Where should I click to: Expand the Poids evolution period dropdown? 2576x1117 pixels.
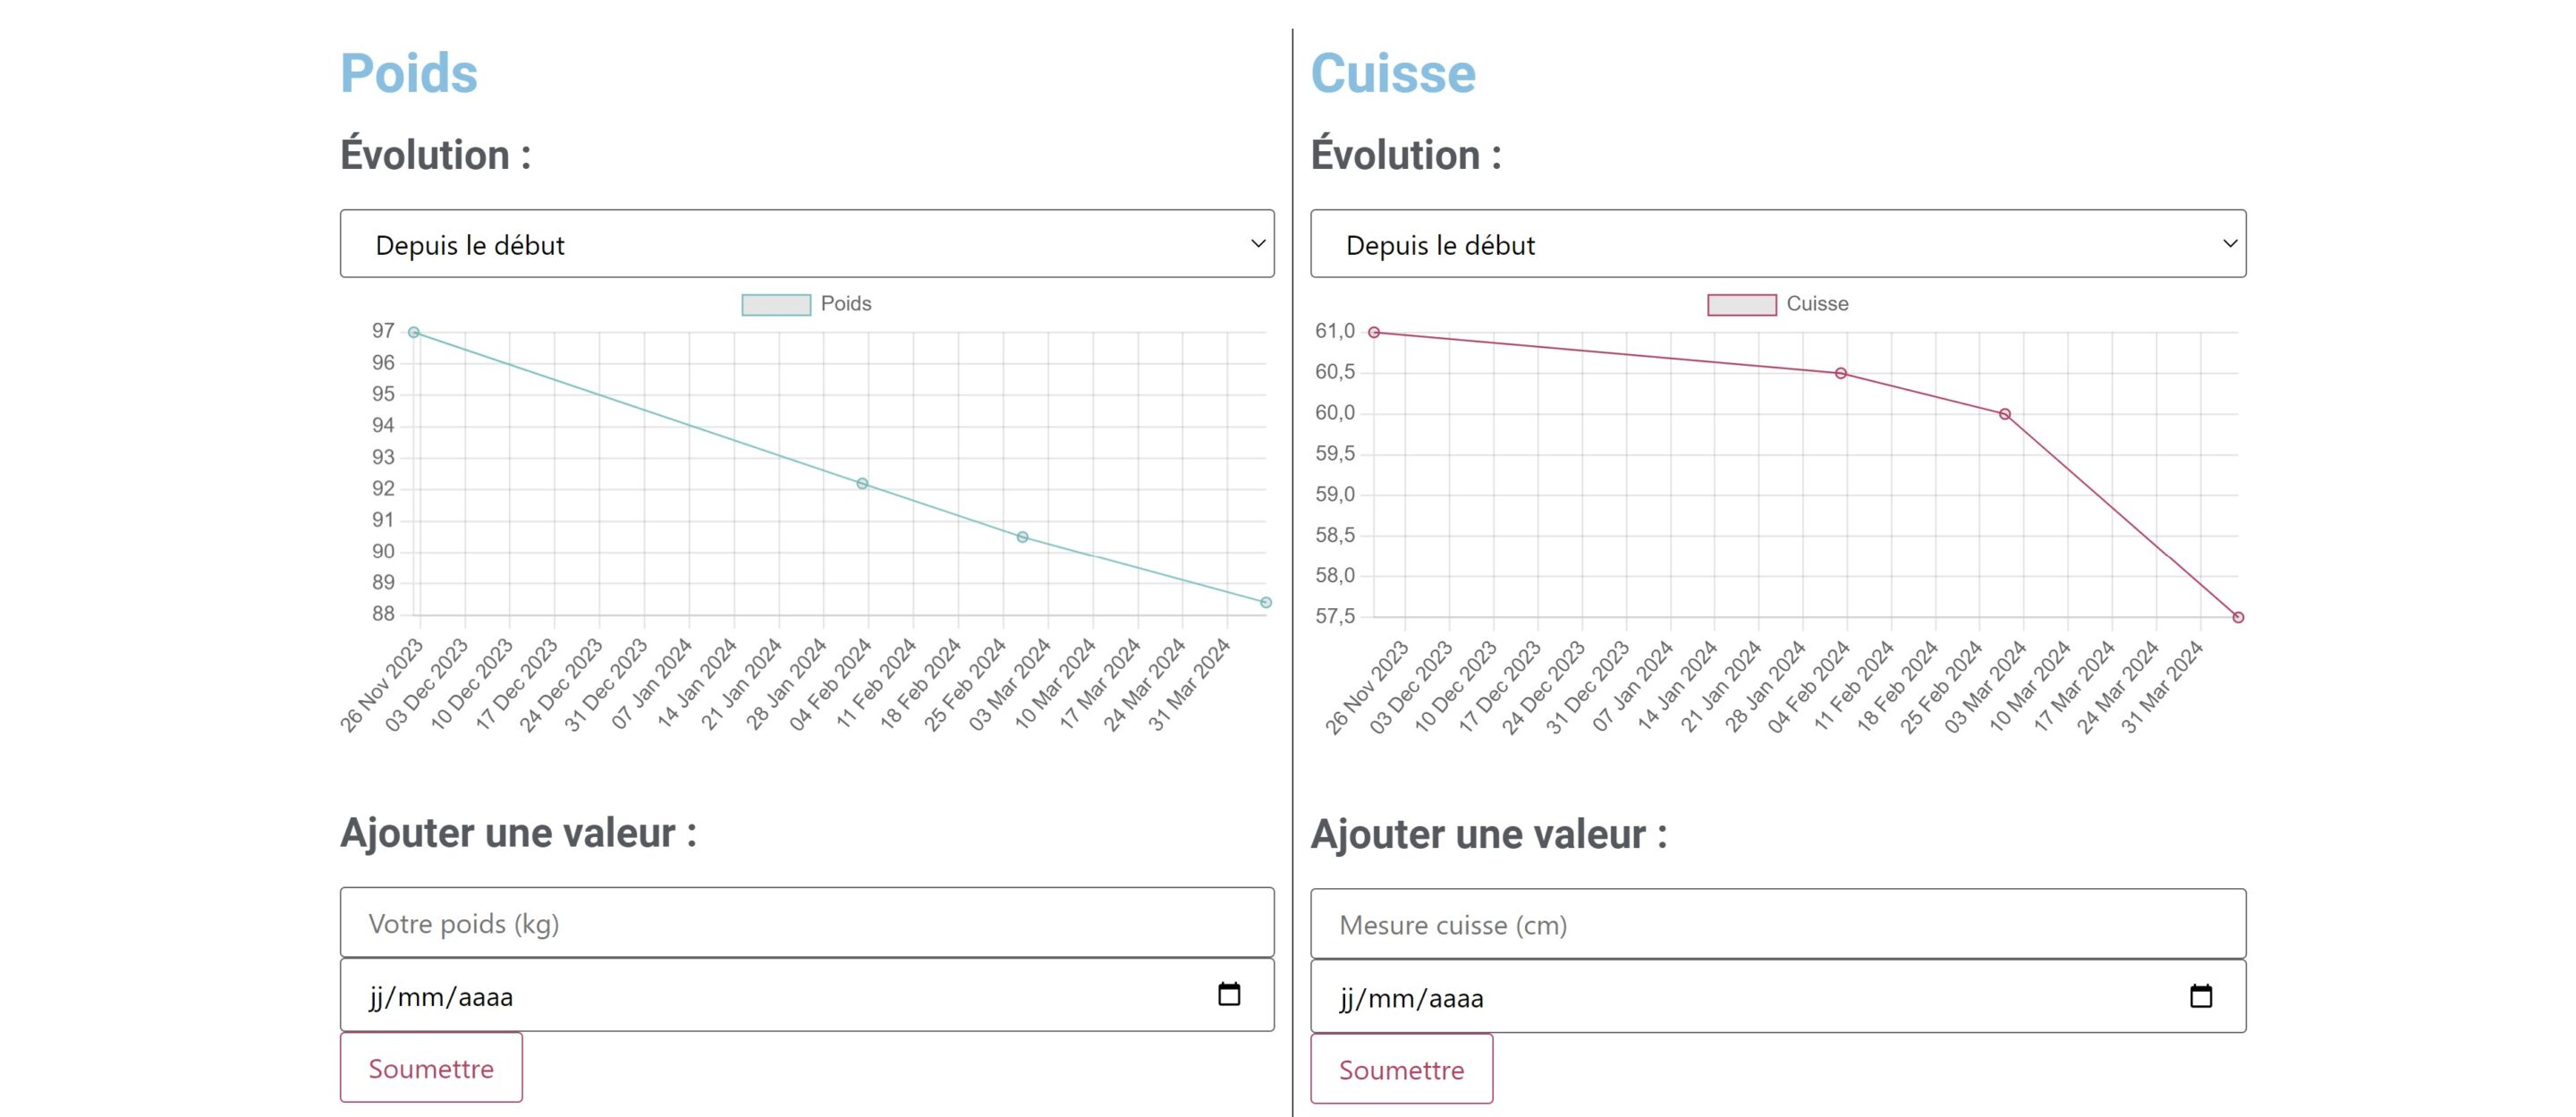click(806, 243)
